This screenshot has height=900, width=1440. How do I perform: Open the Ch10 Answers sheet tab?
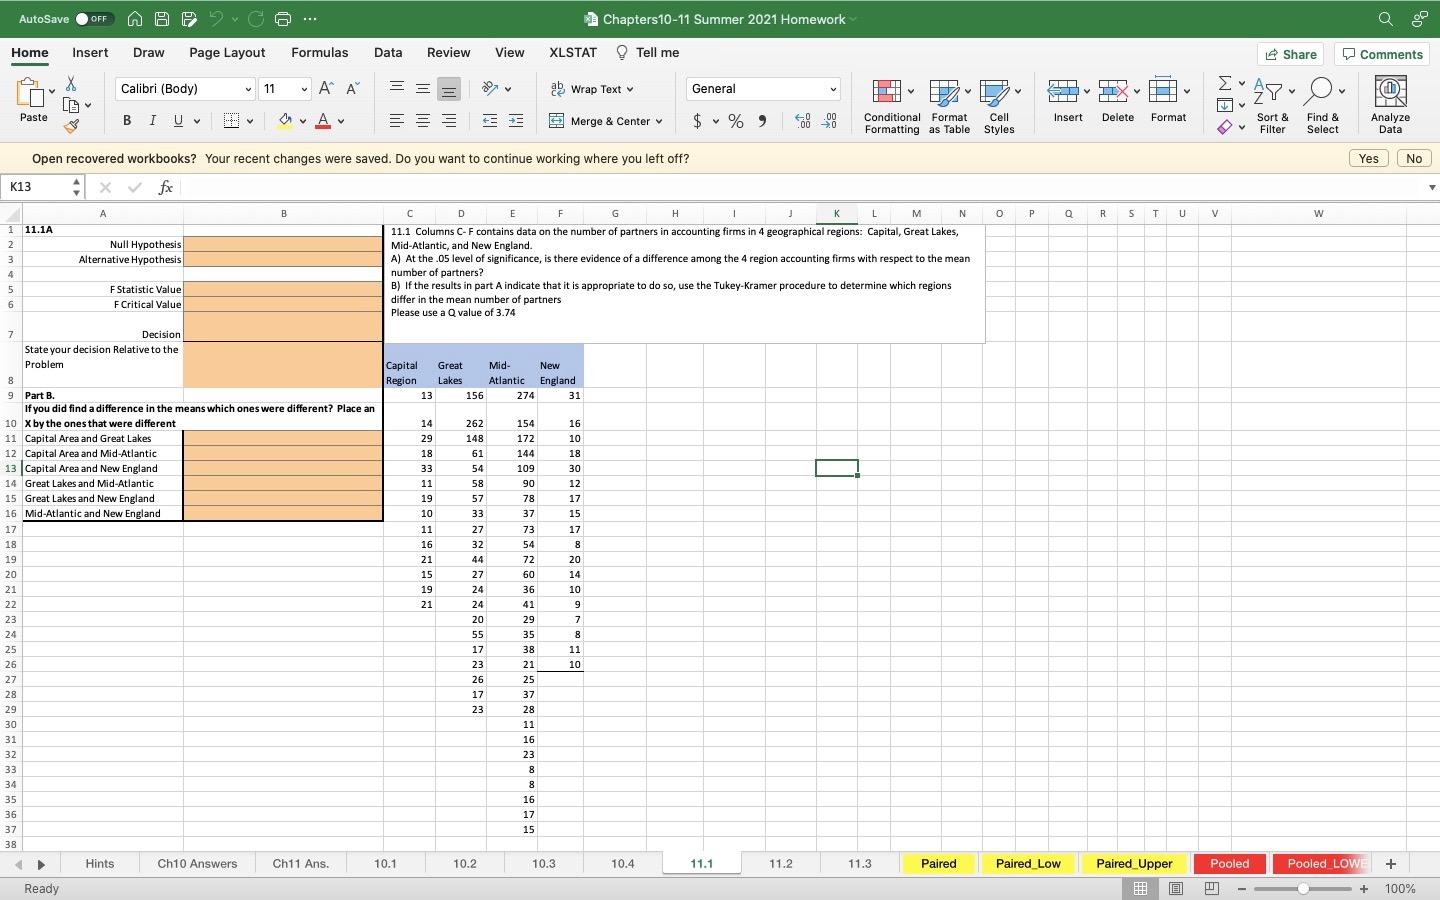click(197, 863)
